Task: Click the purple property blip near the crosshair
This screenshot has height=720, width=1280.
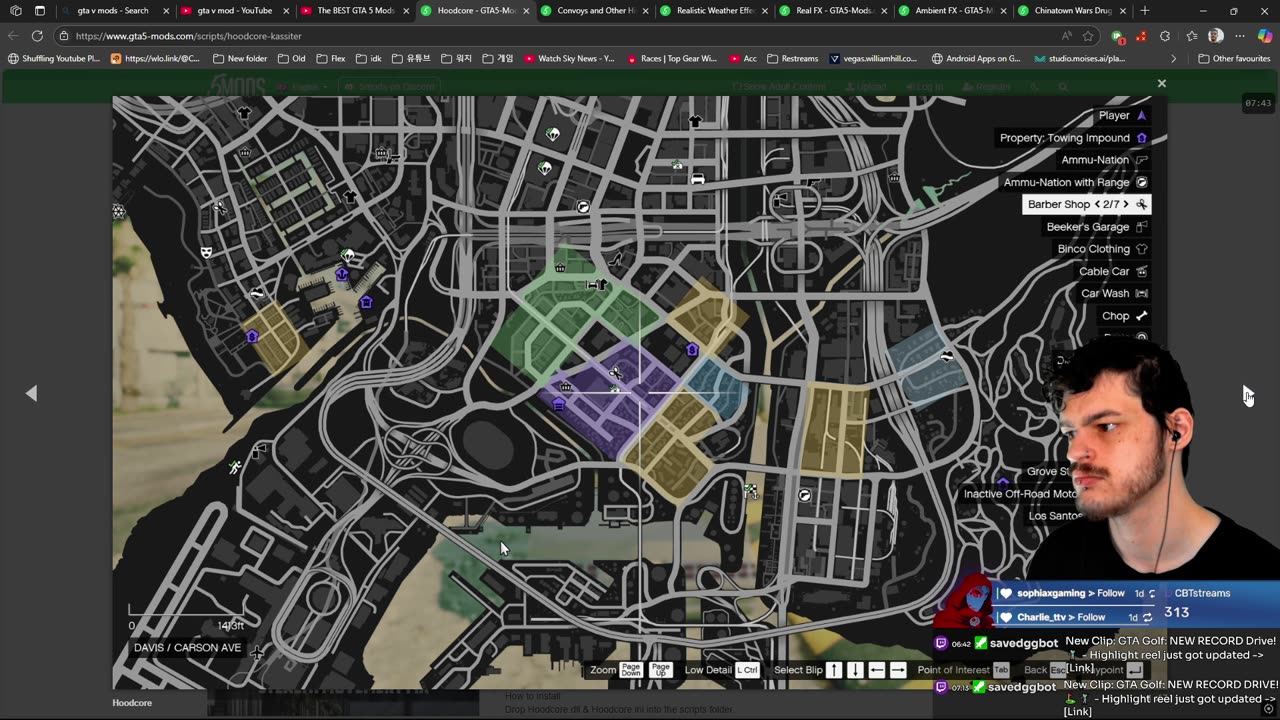Action: (x=692, y=349)
